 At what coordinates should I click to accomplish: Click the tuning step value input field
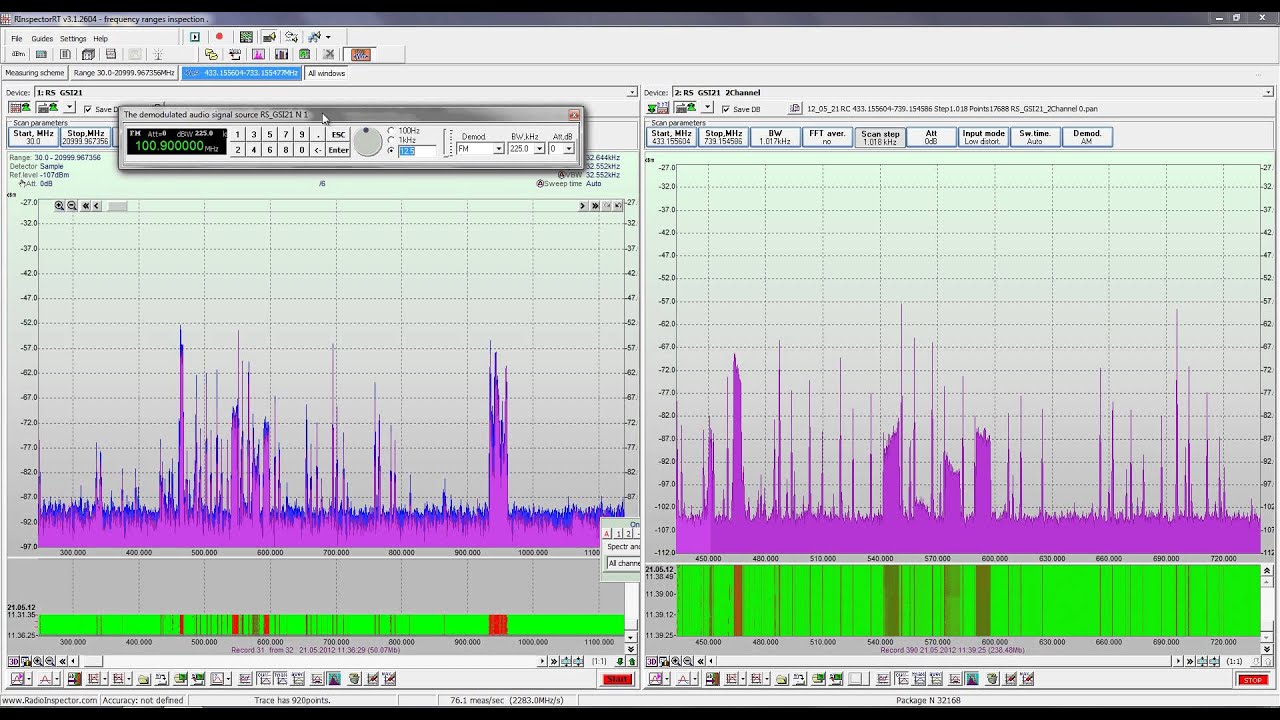[418, 150]
